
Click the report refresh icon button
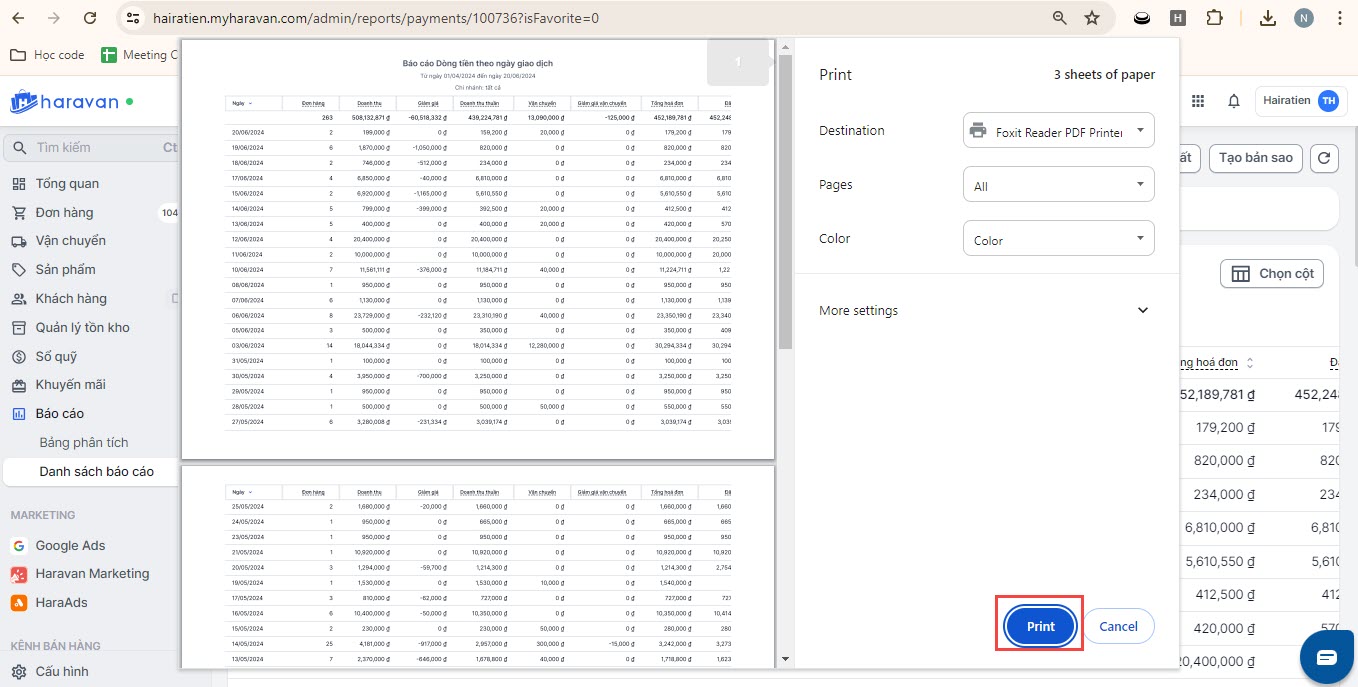(1324, 158)
